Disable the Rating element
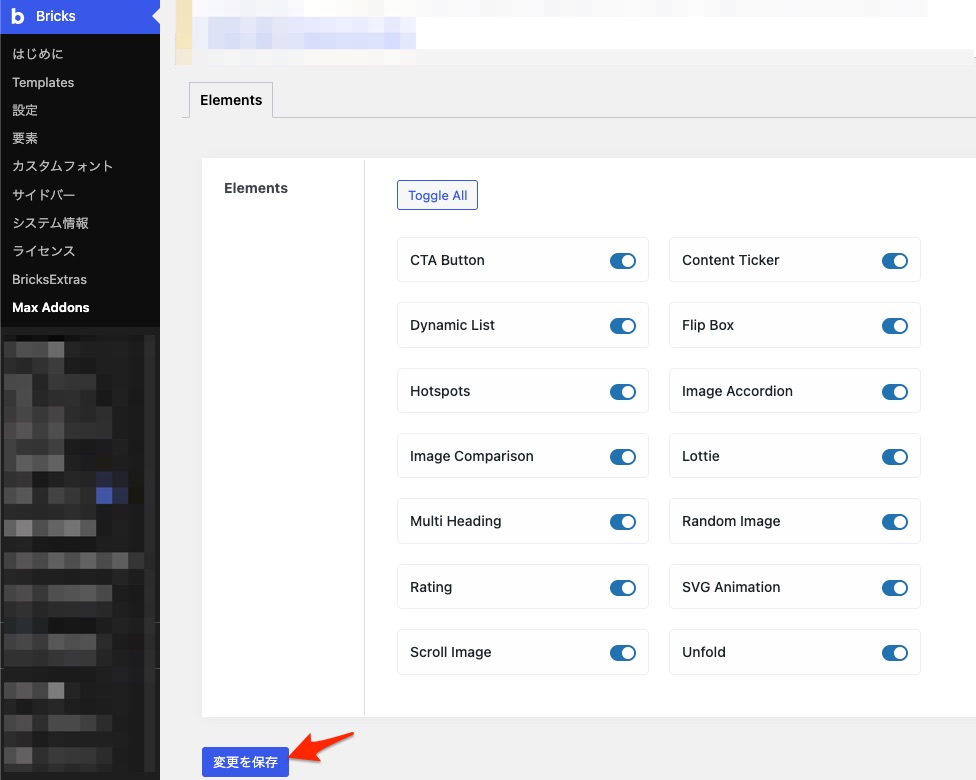The width and height of the screenshot is (976, 780). [623, 587]
